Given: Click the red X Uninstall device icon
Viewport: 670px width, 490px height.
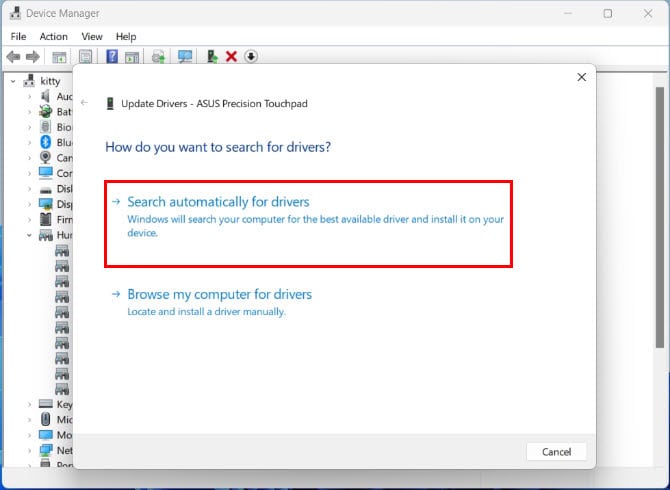Looking at the screenshot, I should (231, 56).
